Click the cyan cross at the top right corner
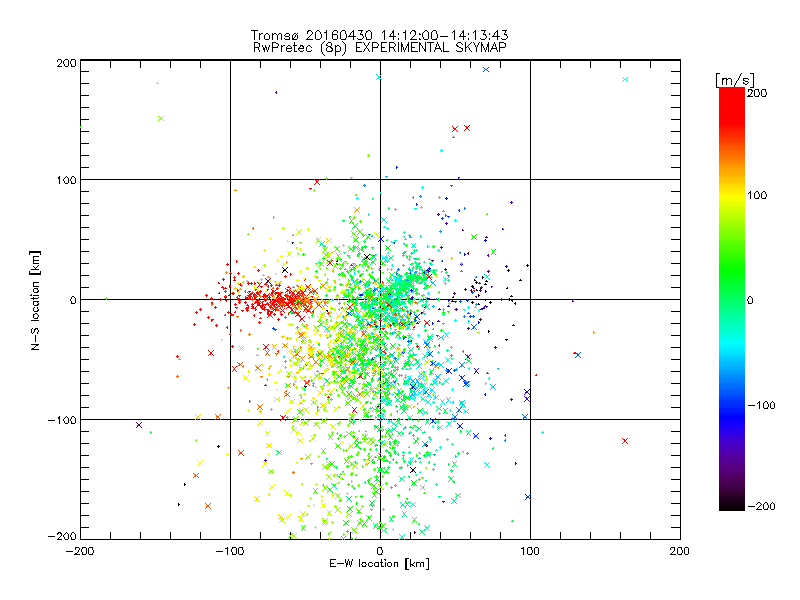 coord(625,80)
